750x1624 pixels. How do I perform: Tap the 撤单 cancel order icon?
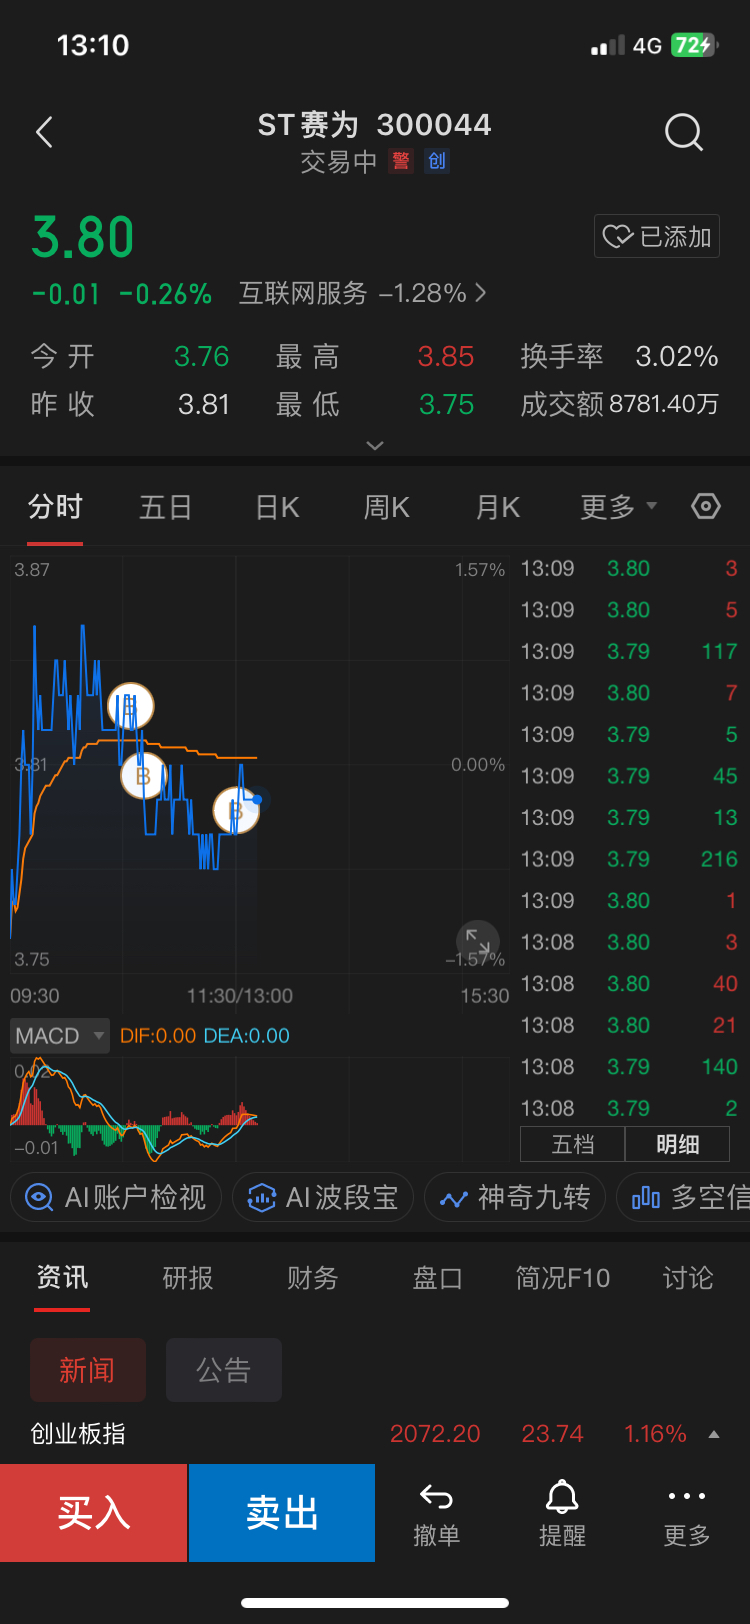[x=437, y=1514]
